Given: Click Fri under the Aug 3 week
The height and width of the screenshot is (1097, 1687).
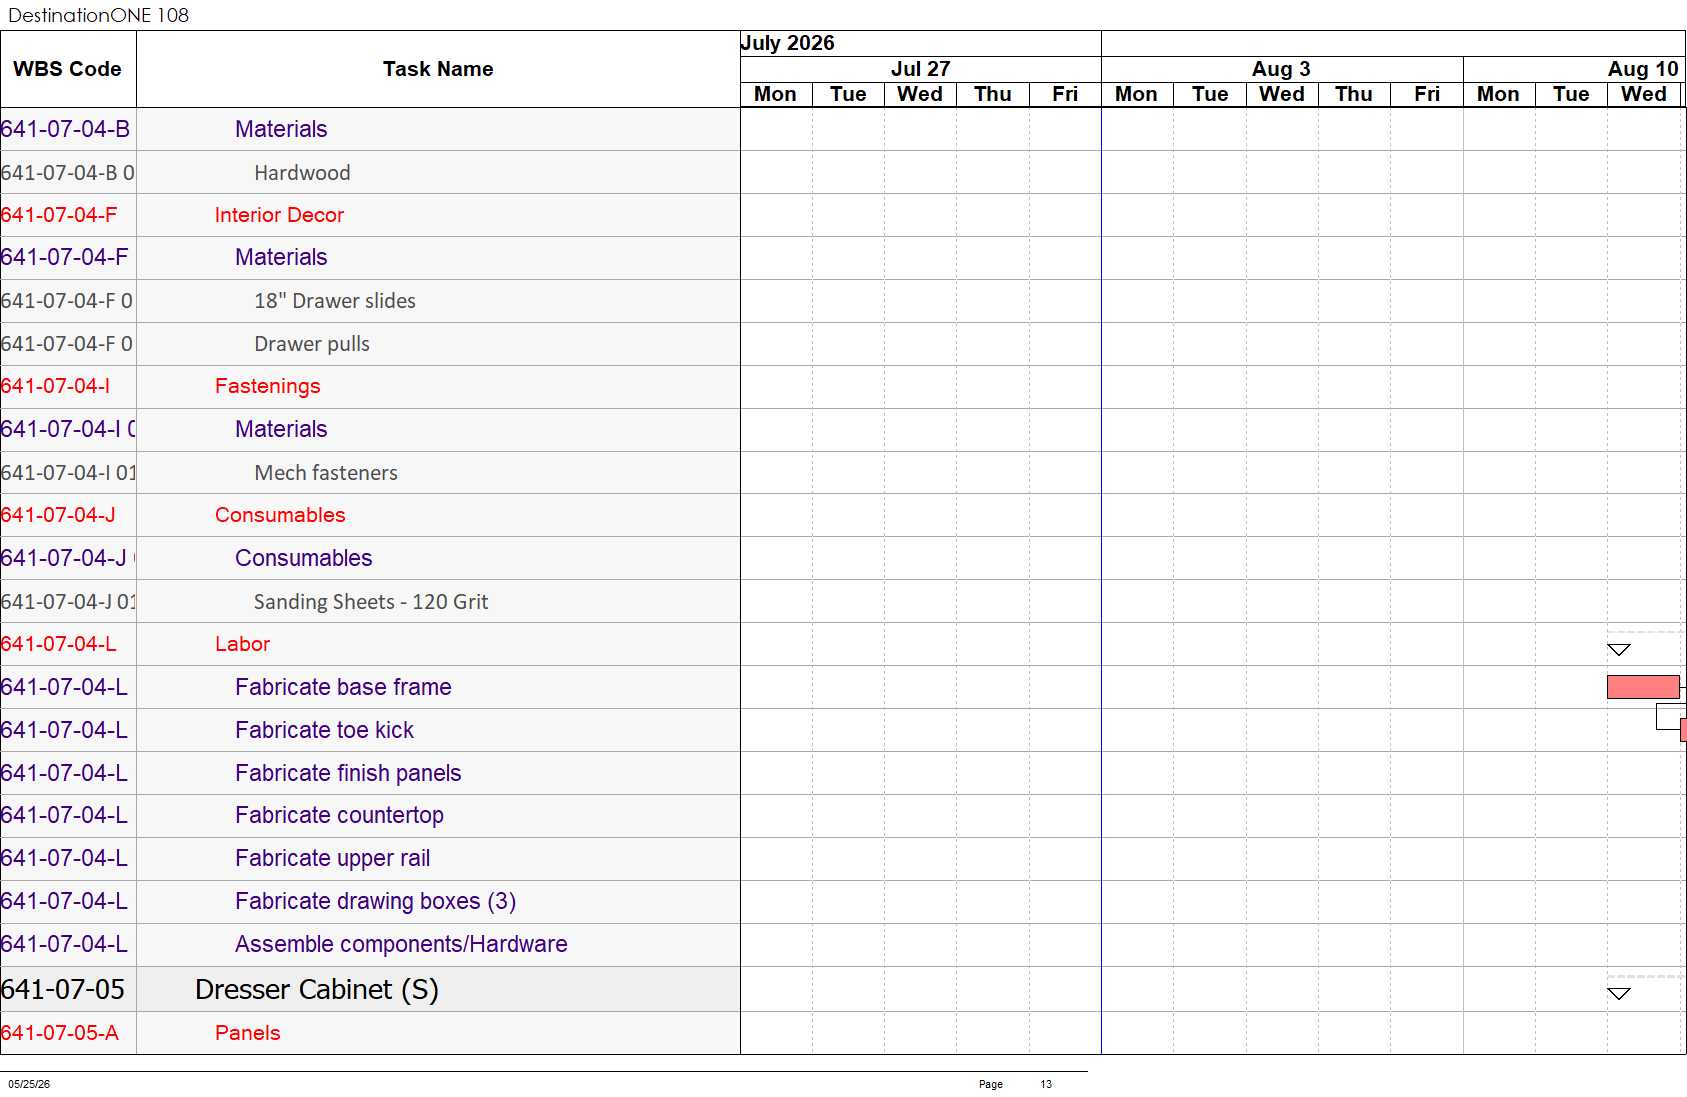Looking at the screenshot, I should pos(1427,94).
